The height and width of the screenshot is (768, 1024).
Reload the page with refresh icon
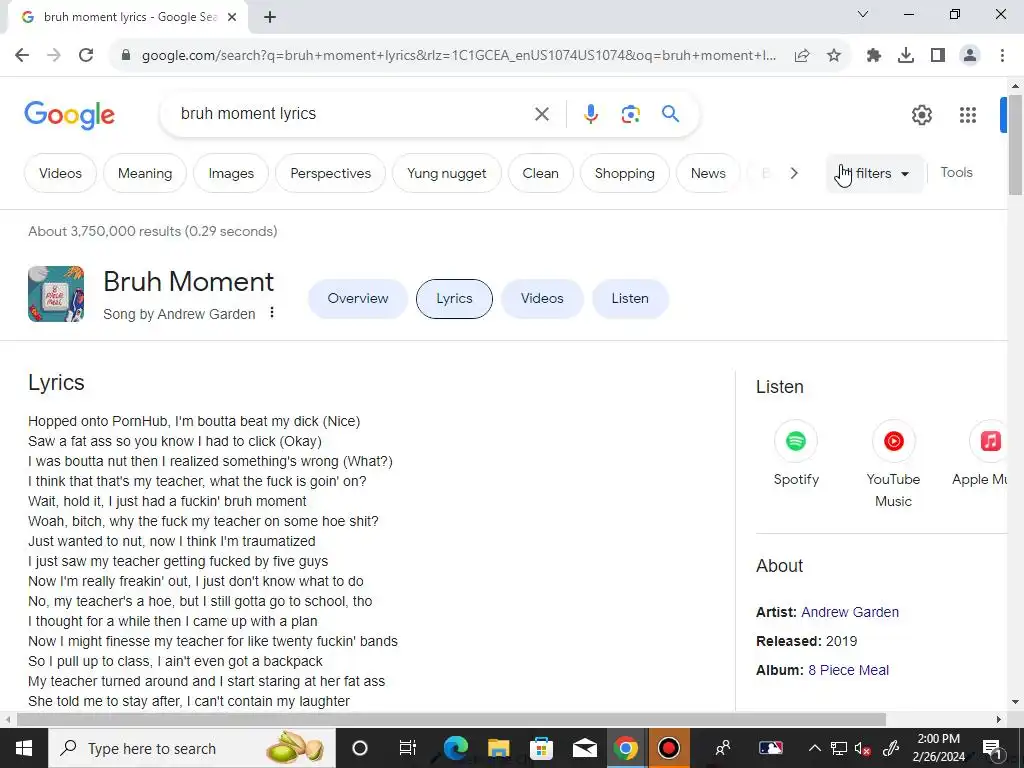click(x=86, y=56)
